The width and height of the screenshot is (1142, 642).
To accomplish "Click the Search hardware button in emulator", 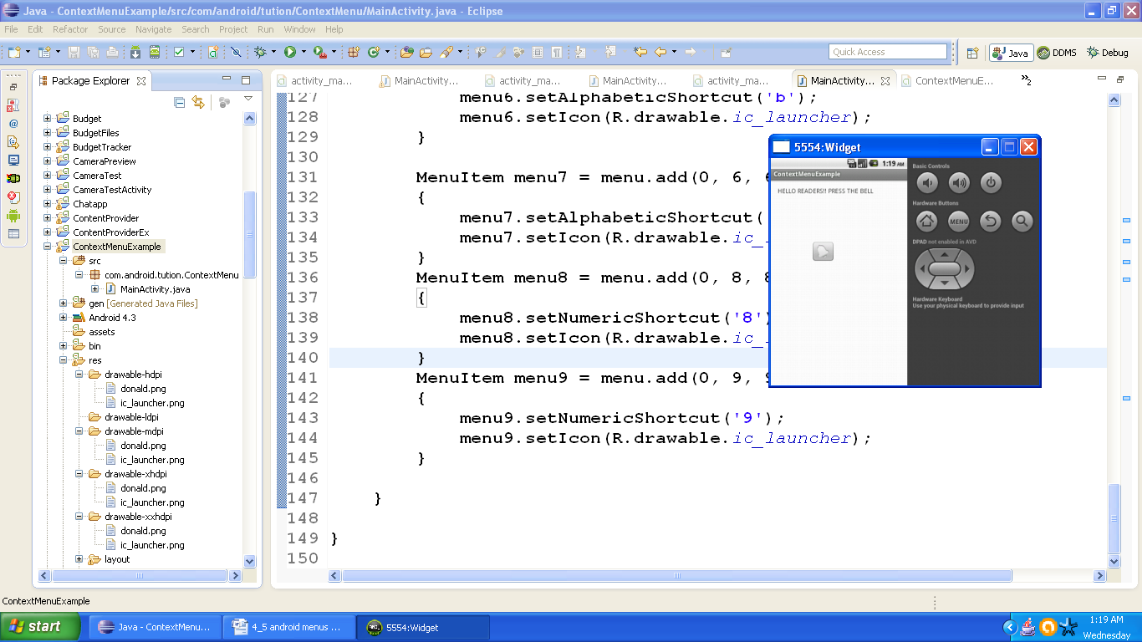I will tap(1022, 221).
